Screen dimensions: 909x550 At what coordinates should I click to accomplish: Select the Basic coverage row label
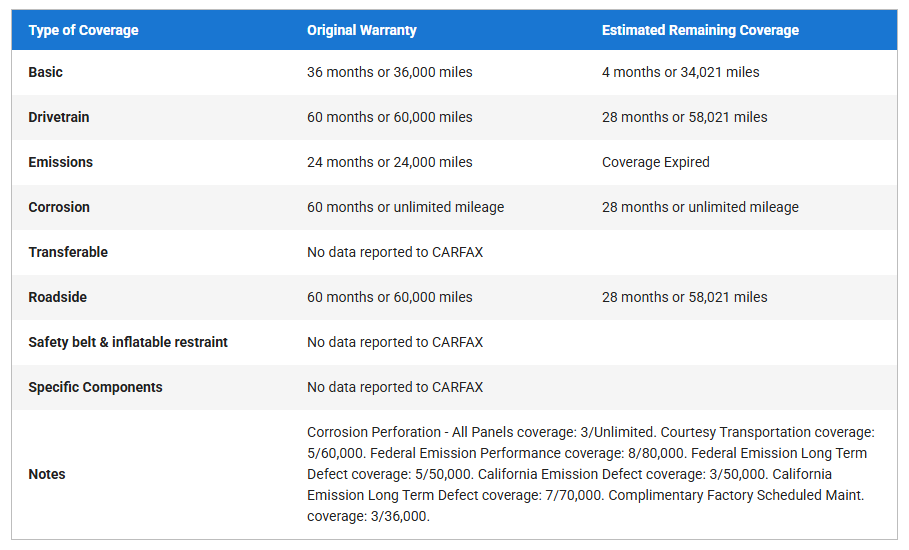click(x=46, y=72)
